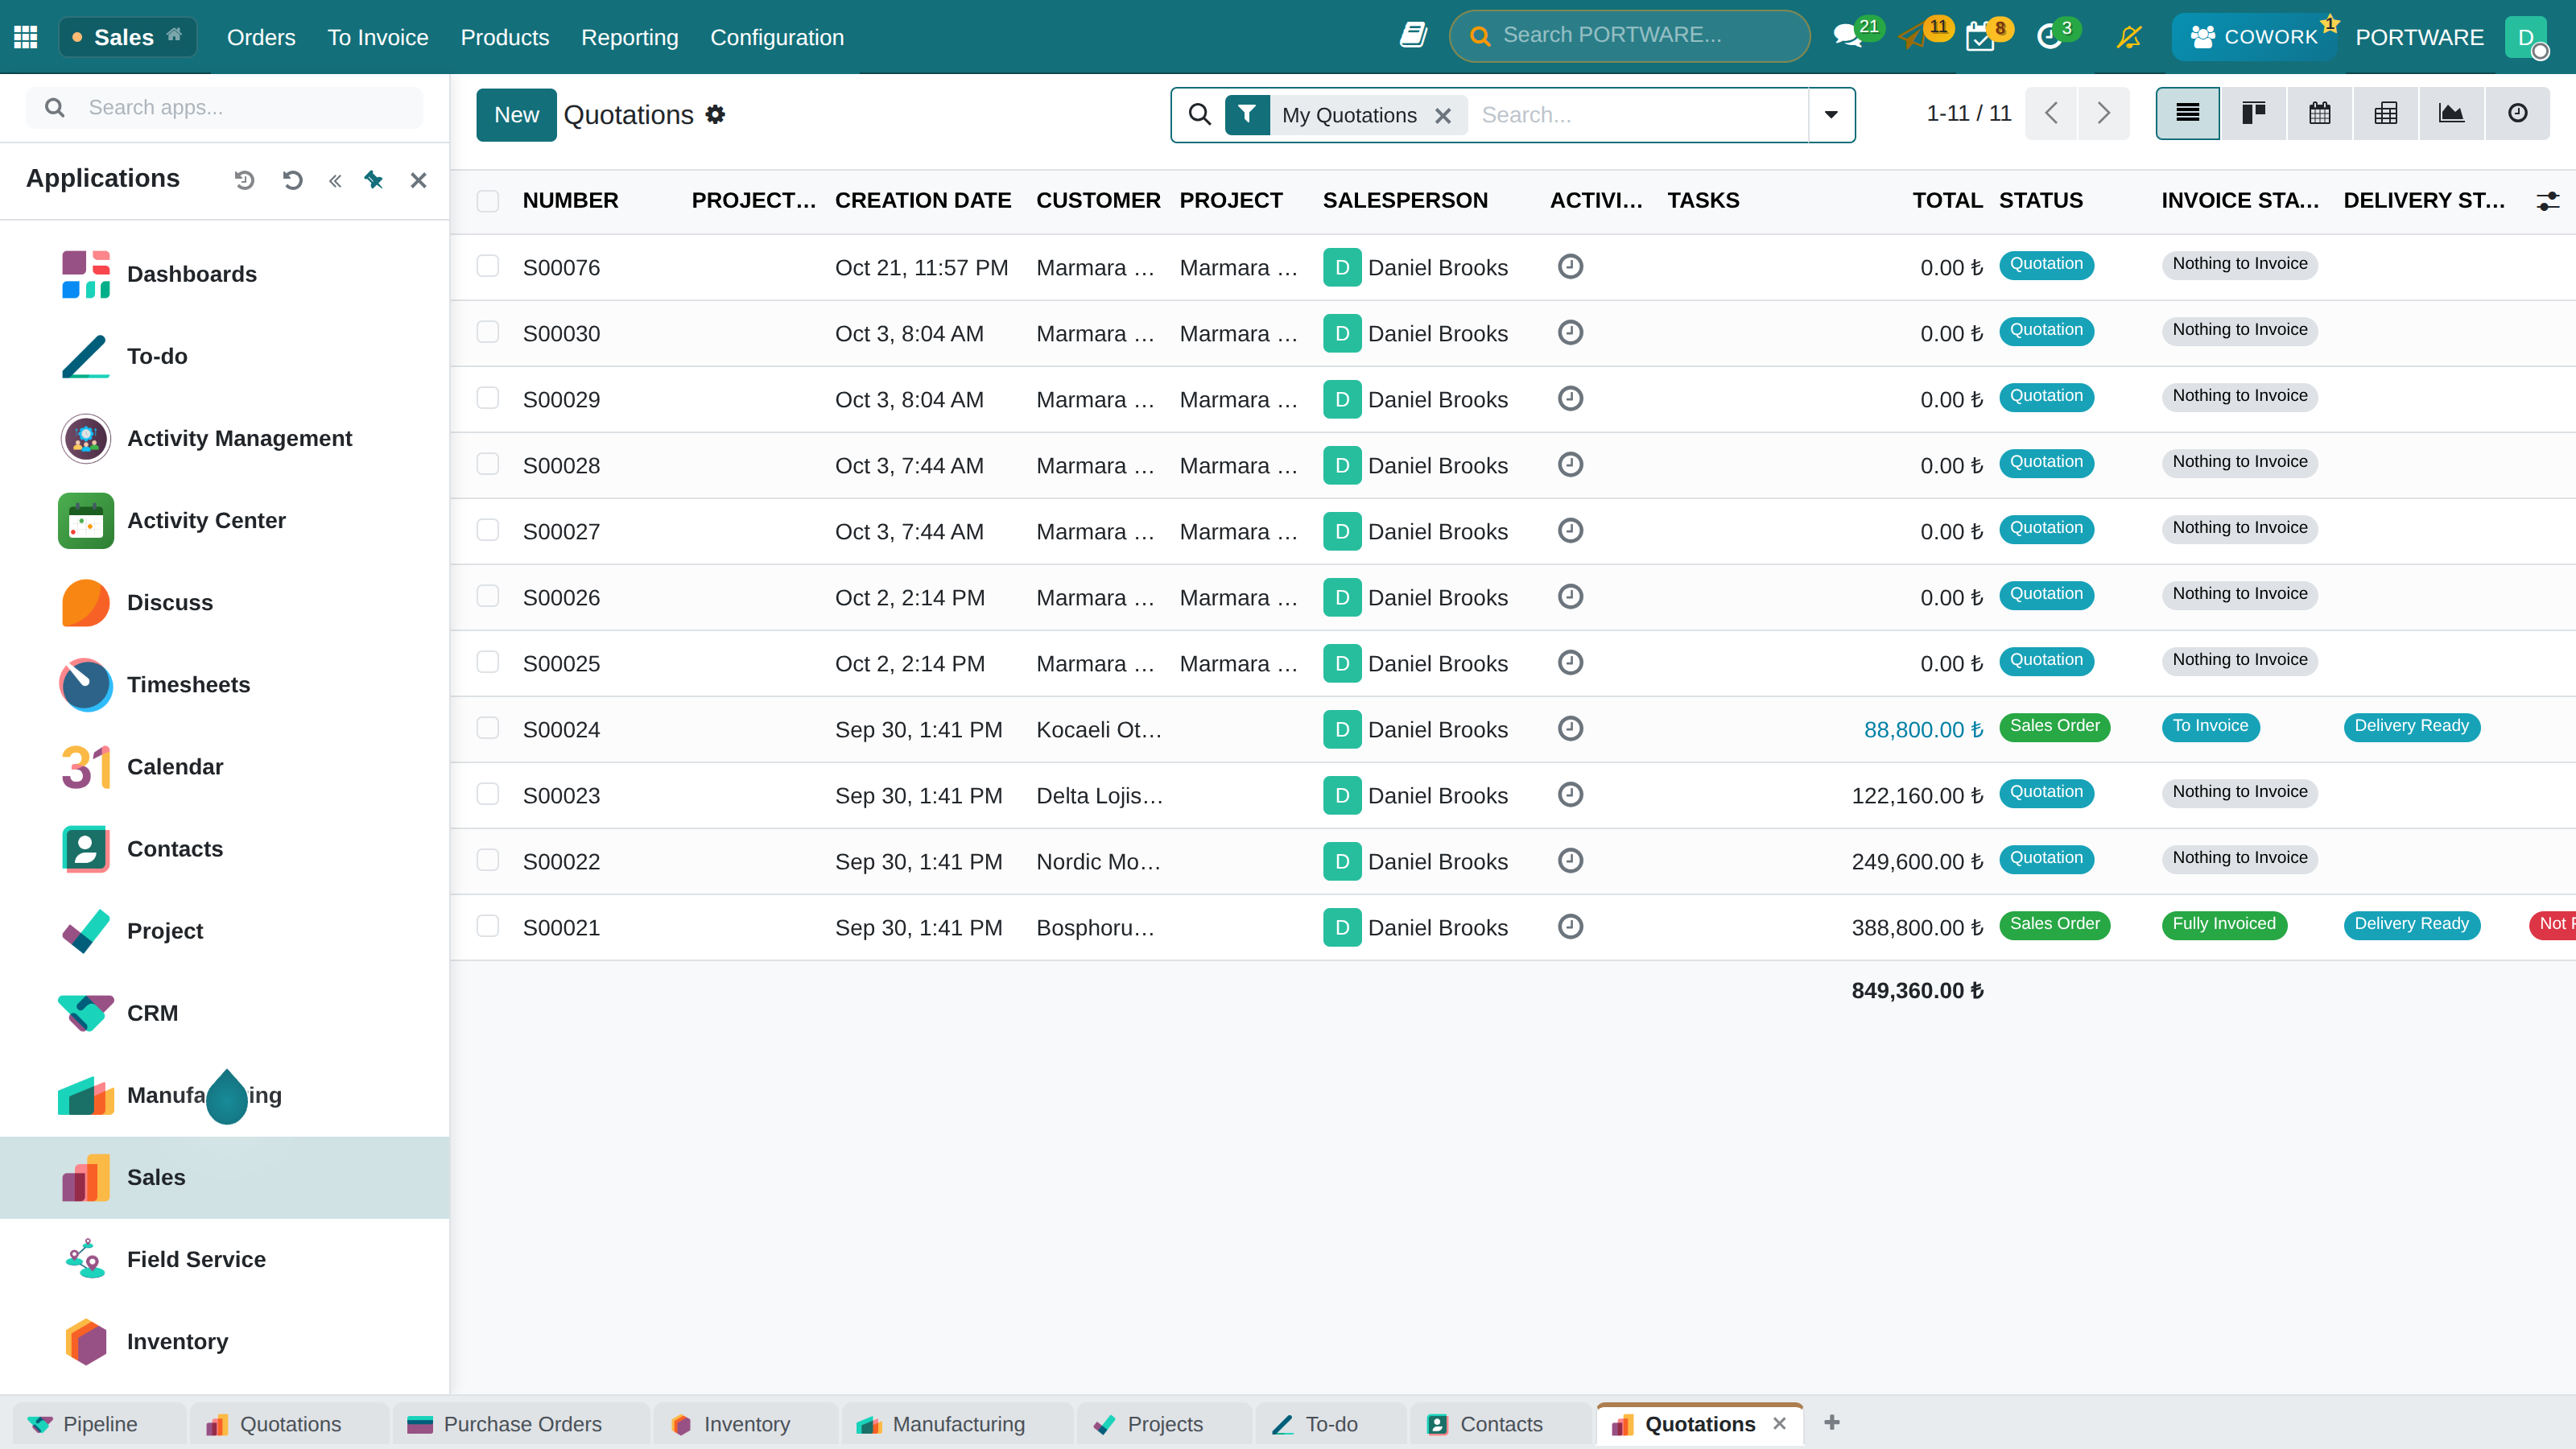Toggle the select-all header checkbox
The height and width of the screenshot is (1449, 2576).
488,201
